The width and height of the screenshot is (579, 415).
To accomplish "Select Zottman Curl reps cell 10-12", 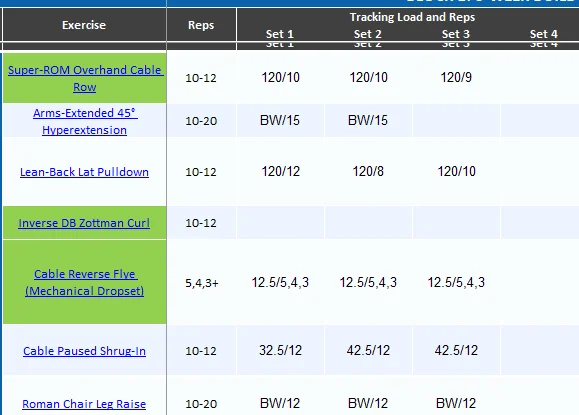I will (201, 223).
